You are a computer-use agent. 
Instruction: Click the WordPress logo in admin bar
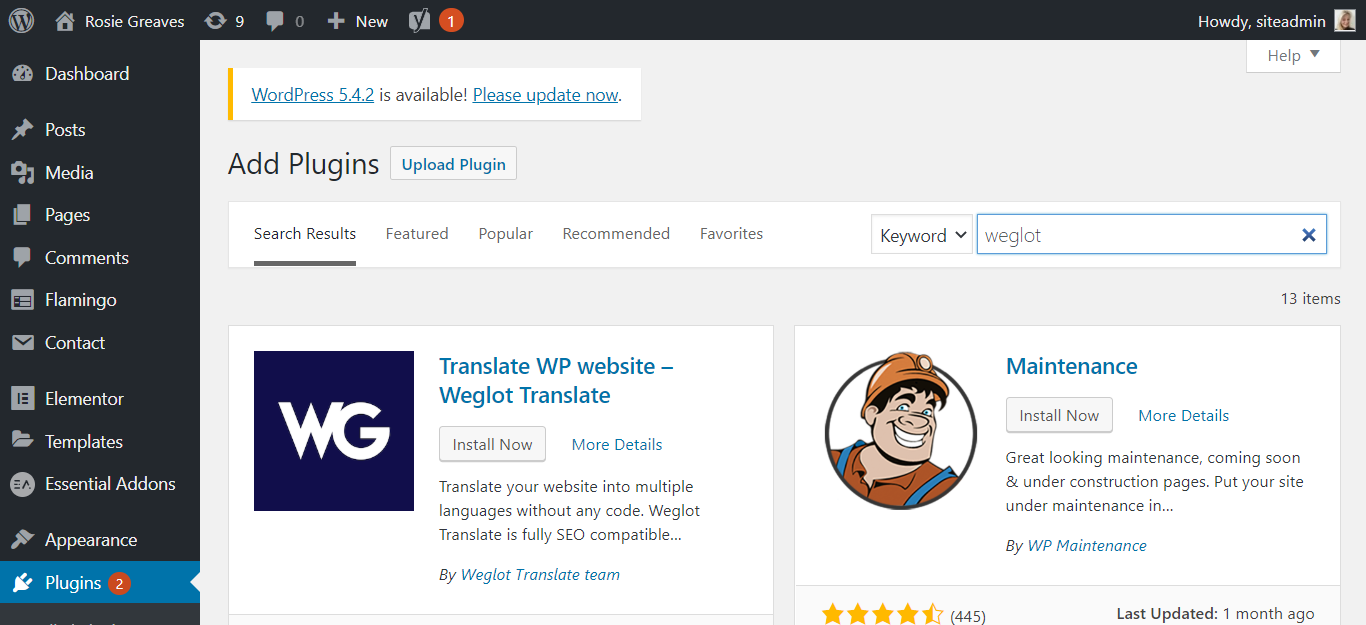point(21,20)
